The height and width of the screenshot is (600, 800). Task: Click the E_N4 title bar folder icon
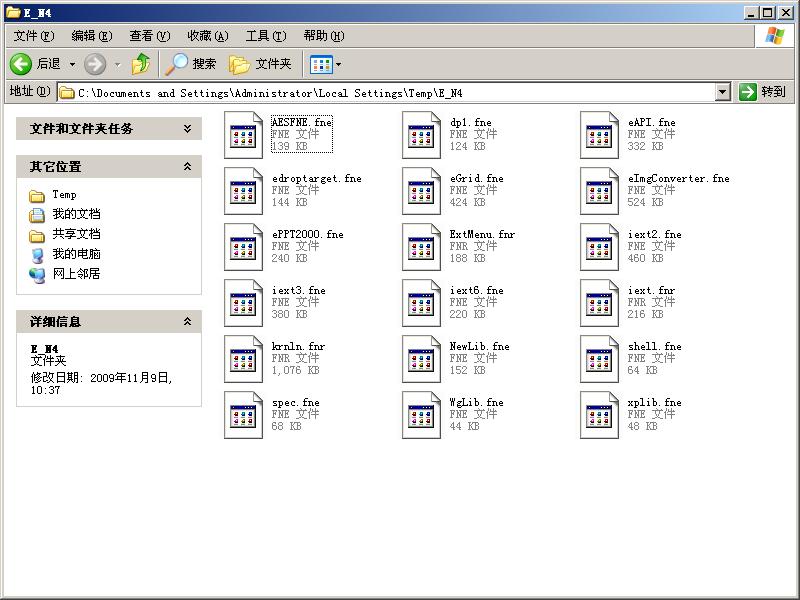point(13,12)
